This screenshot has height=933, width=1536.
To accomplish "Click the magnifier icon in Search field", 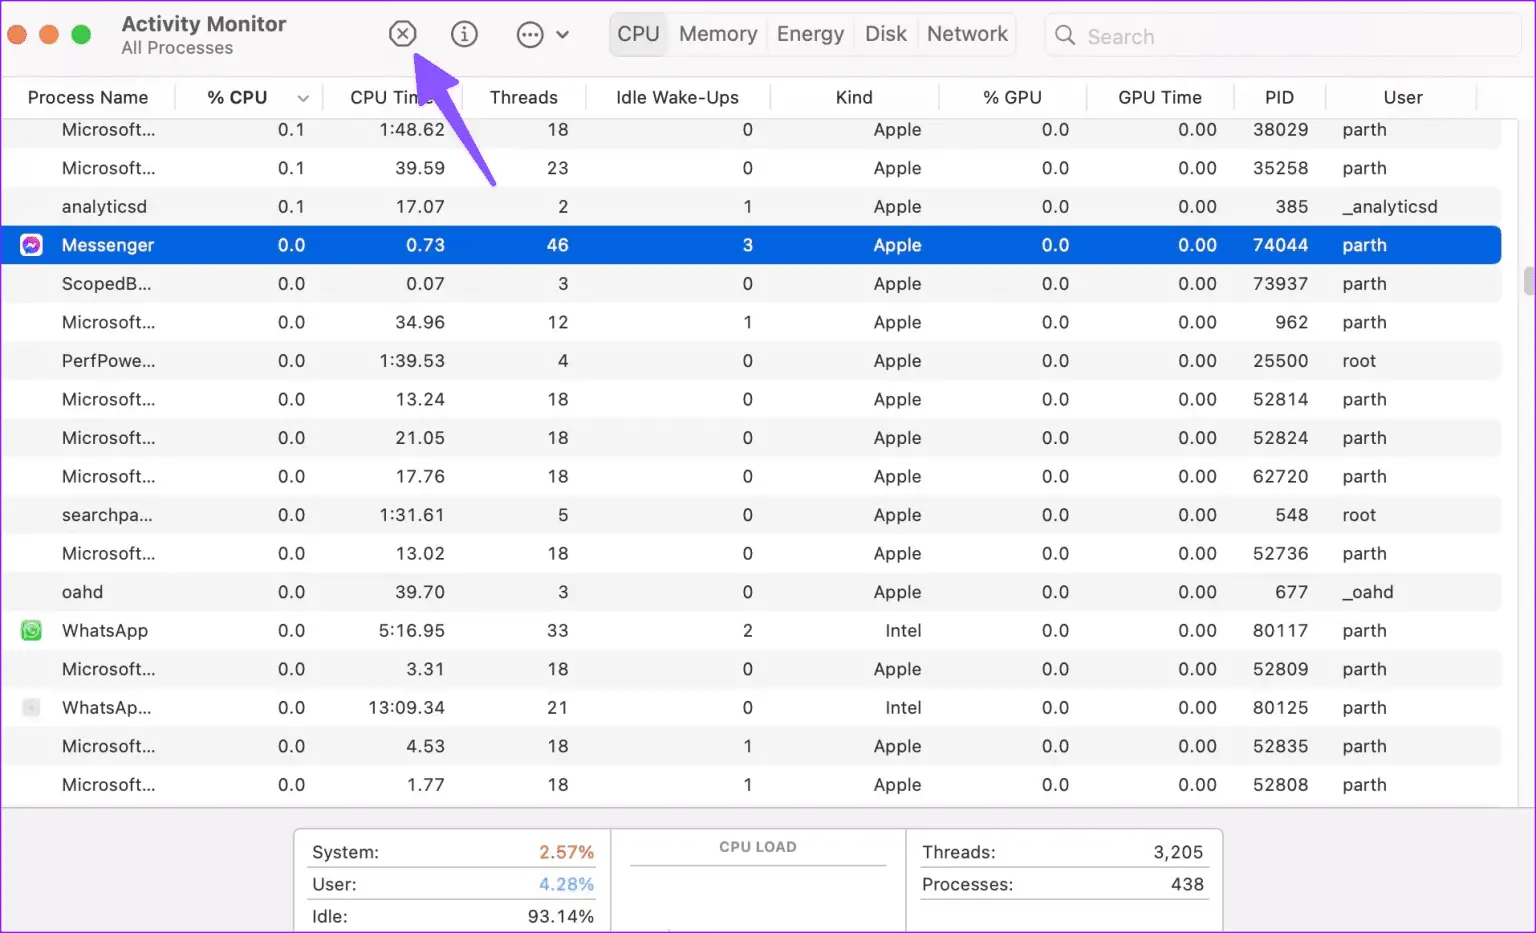I will pos(1066,36).
